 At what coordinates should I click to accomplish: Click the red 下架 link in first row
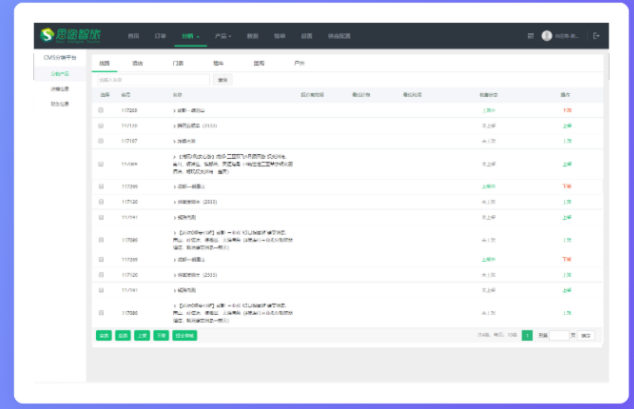pos(567,110)
